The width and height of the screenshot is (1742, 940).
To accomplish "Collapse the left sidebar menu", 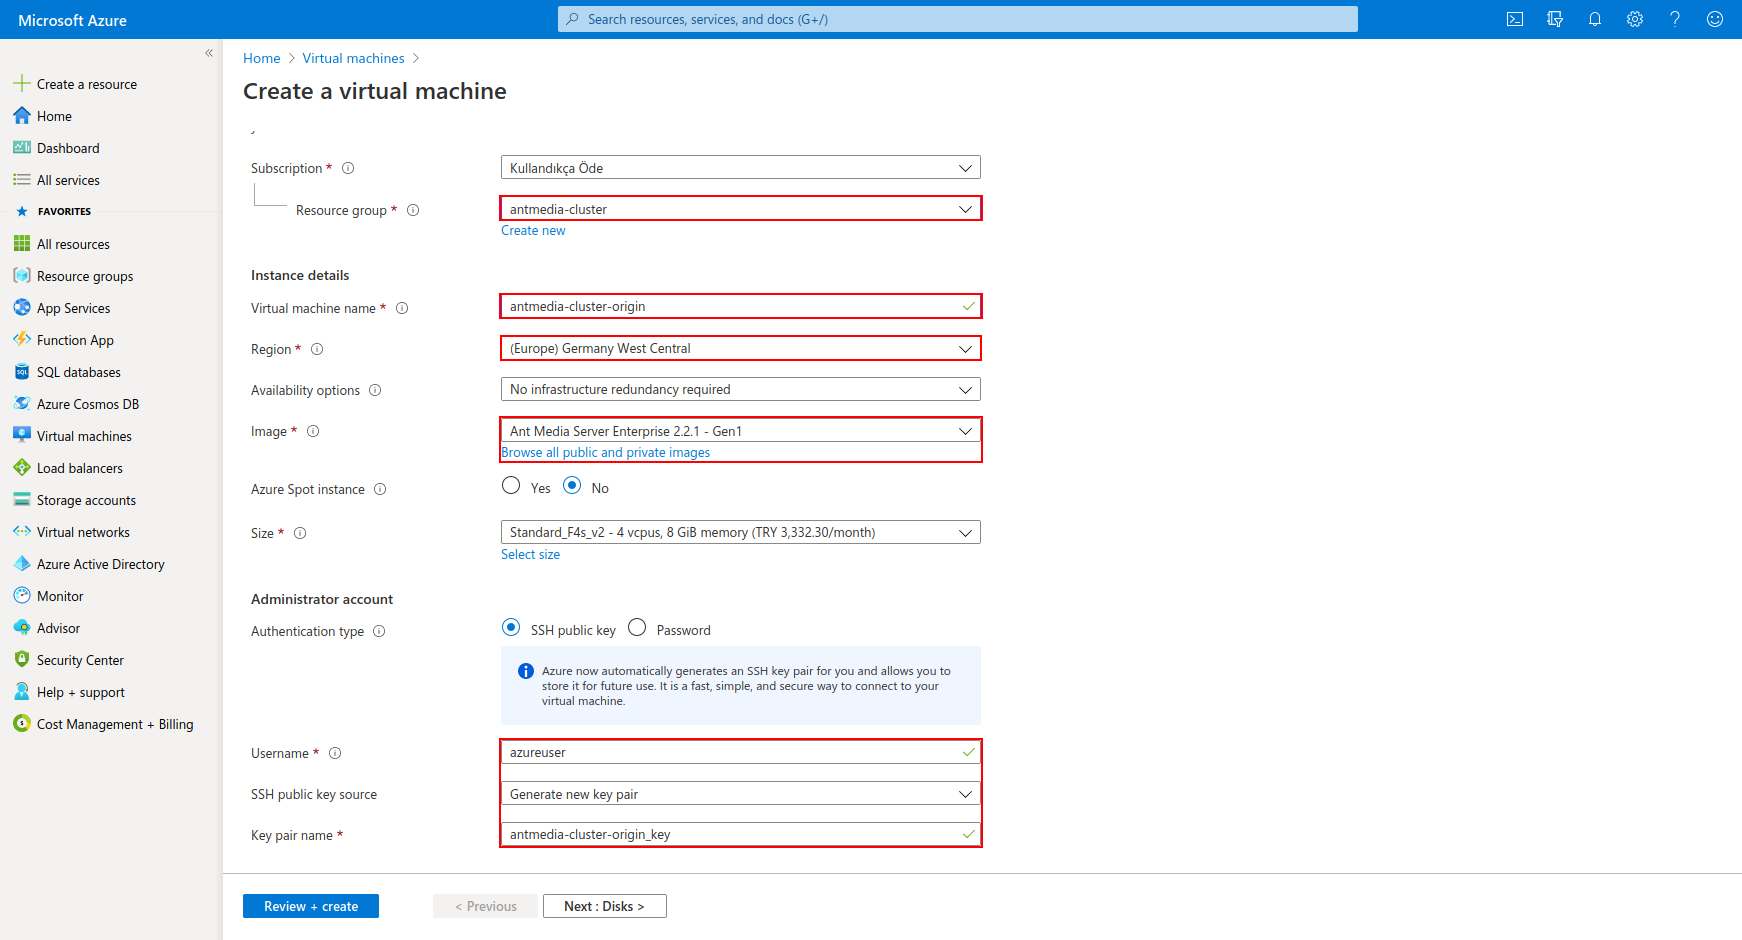I will point(209,53).
